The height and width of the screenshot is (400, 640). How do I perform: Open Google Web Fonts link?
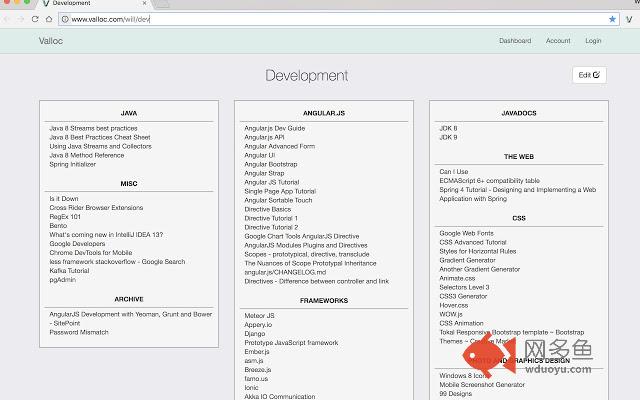coord(467,233)
